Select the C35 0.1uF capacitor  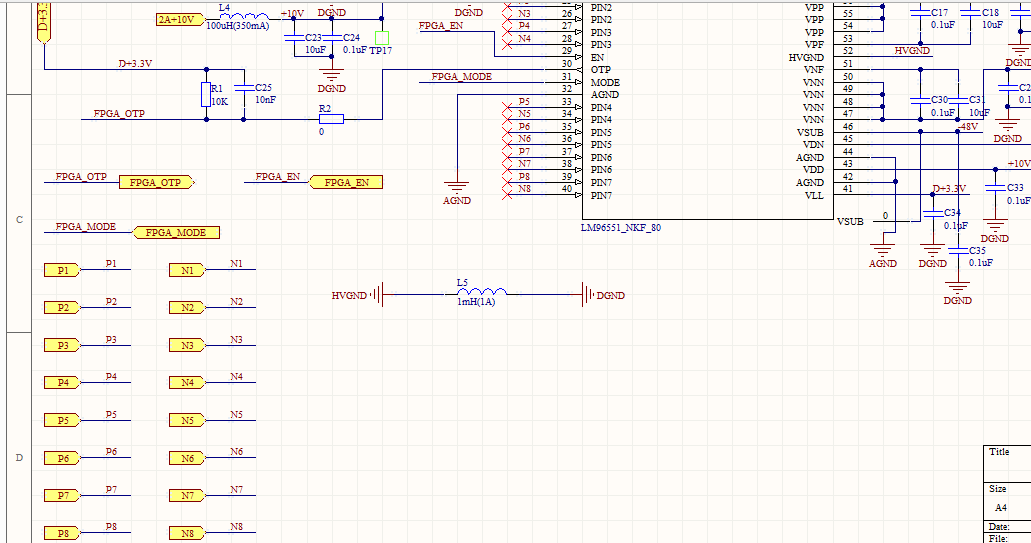958,250
